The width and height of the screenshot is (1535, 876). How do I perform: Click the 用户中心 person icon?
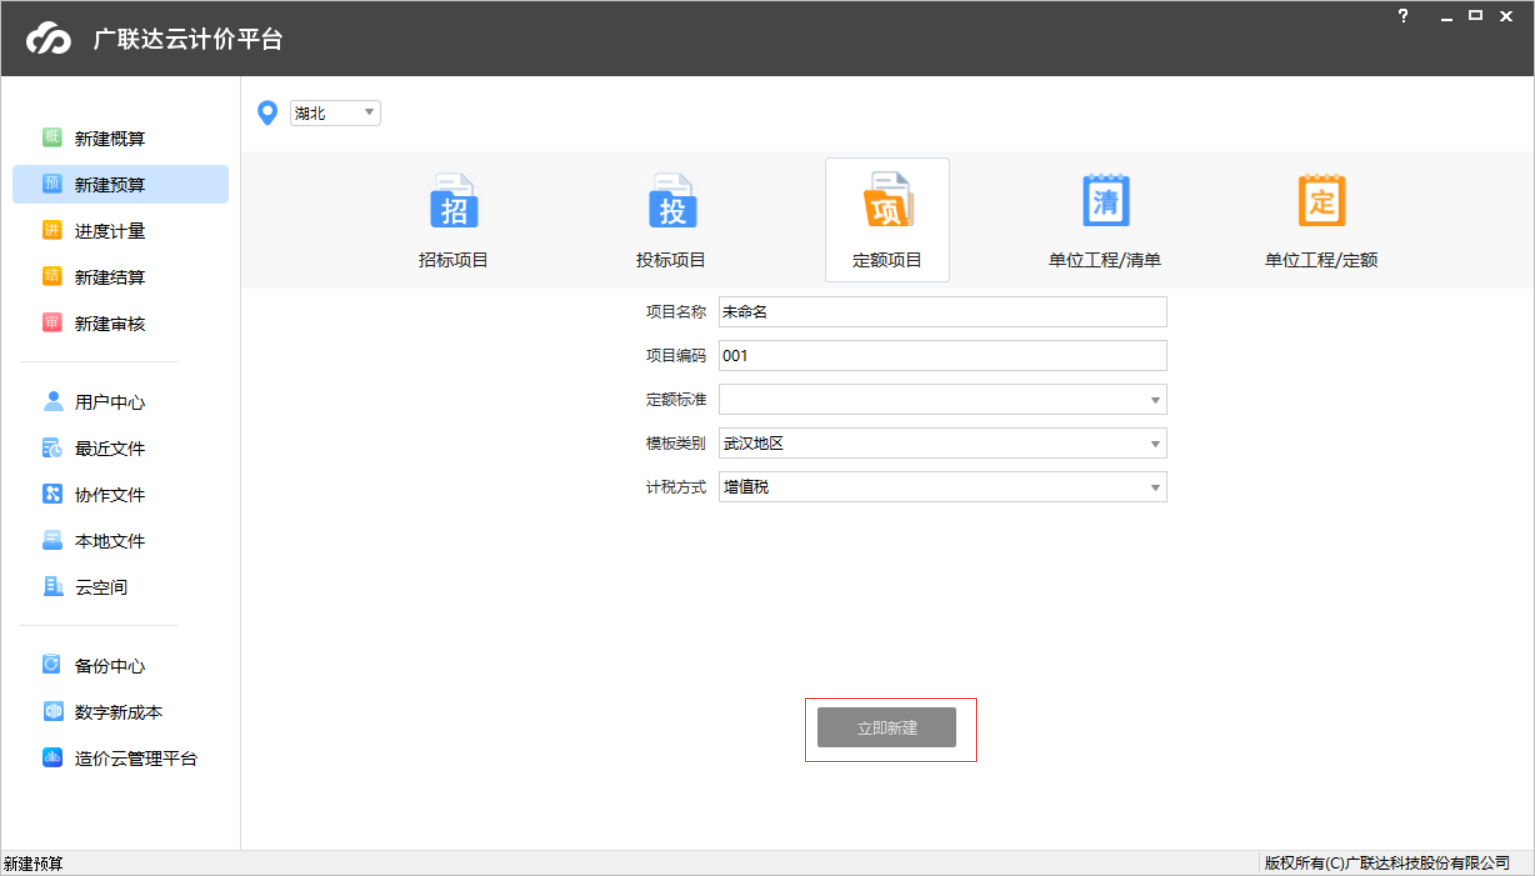(53, 401)
